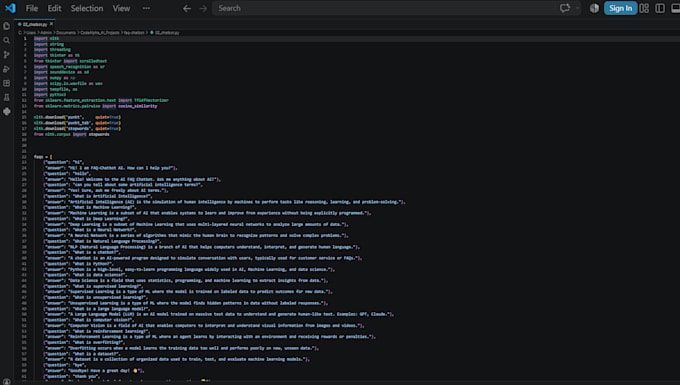The width and height of the screenshot is (680, 385).
Task: Click the line "import tkinter as tk"
Action: [57, 55]
